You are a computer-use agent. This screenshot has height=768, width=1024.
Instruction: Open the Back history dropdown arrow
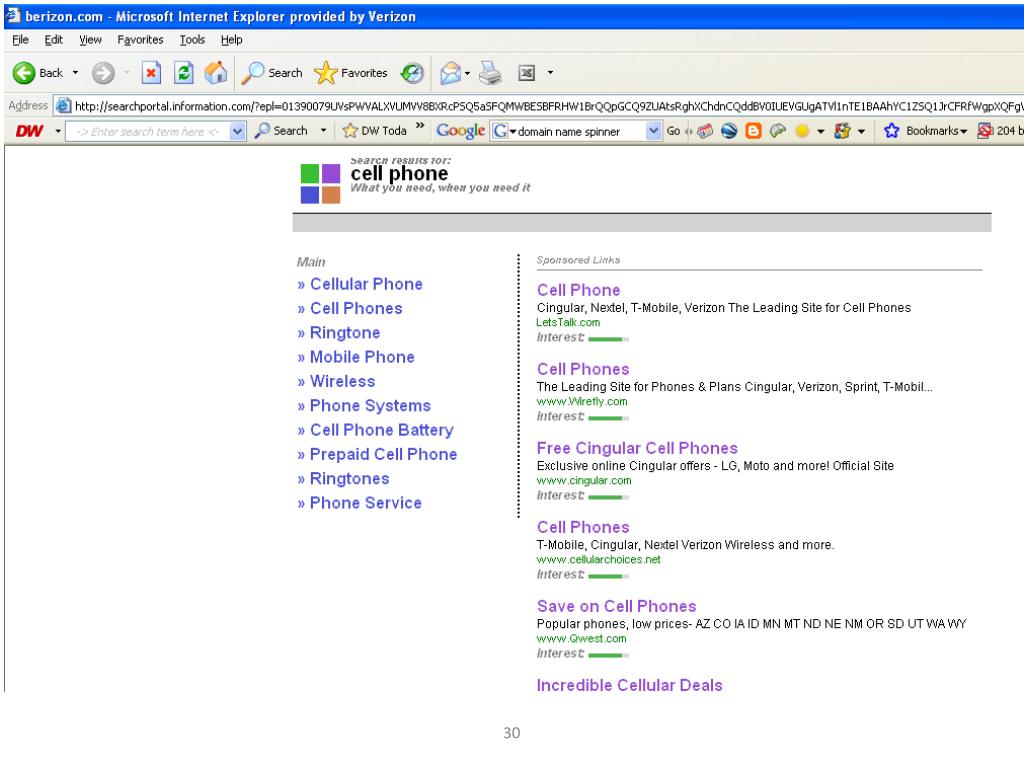point(75,72)
